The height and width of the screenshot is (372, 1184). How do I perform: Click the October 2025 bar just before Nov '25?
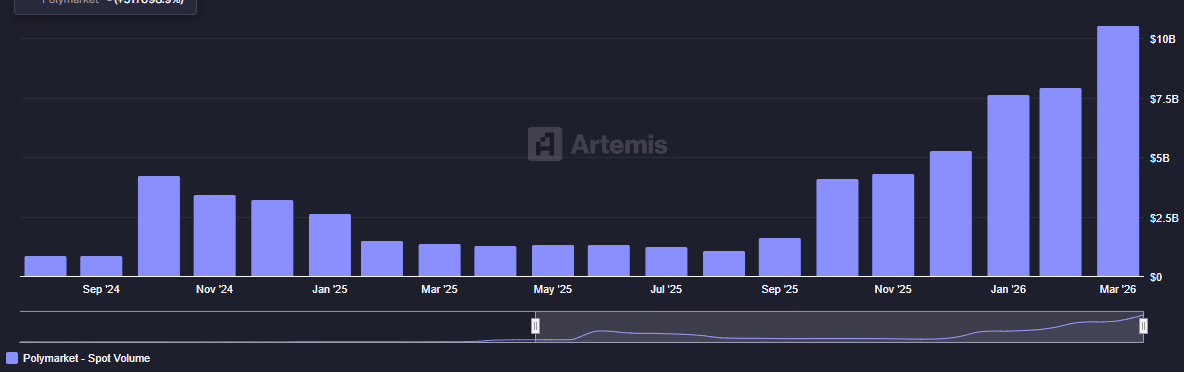click(x=837, y=228)
